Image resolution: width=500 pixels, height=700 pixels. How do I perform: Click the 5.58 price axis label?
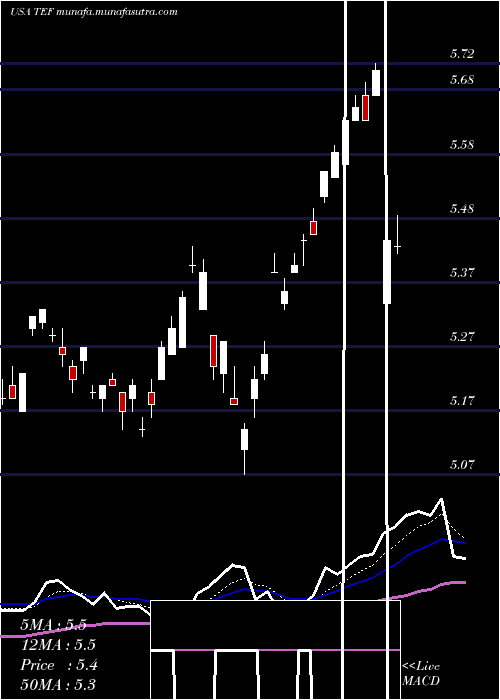462,145
